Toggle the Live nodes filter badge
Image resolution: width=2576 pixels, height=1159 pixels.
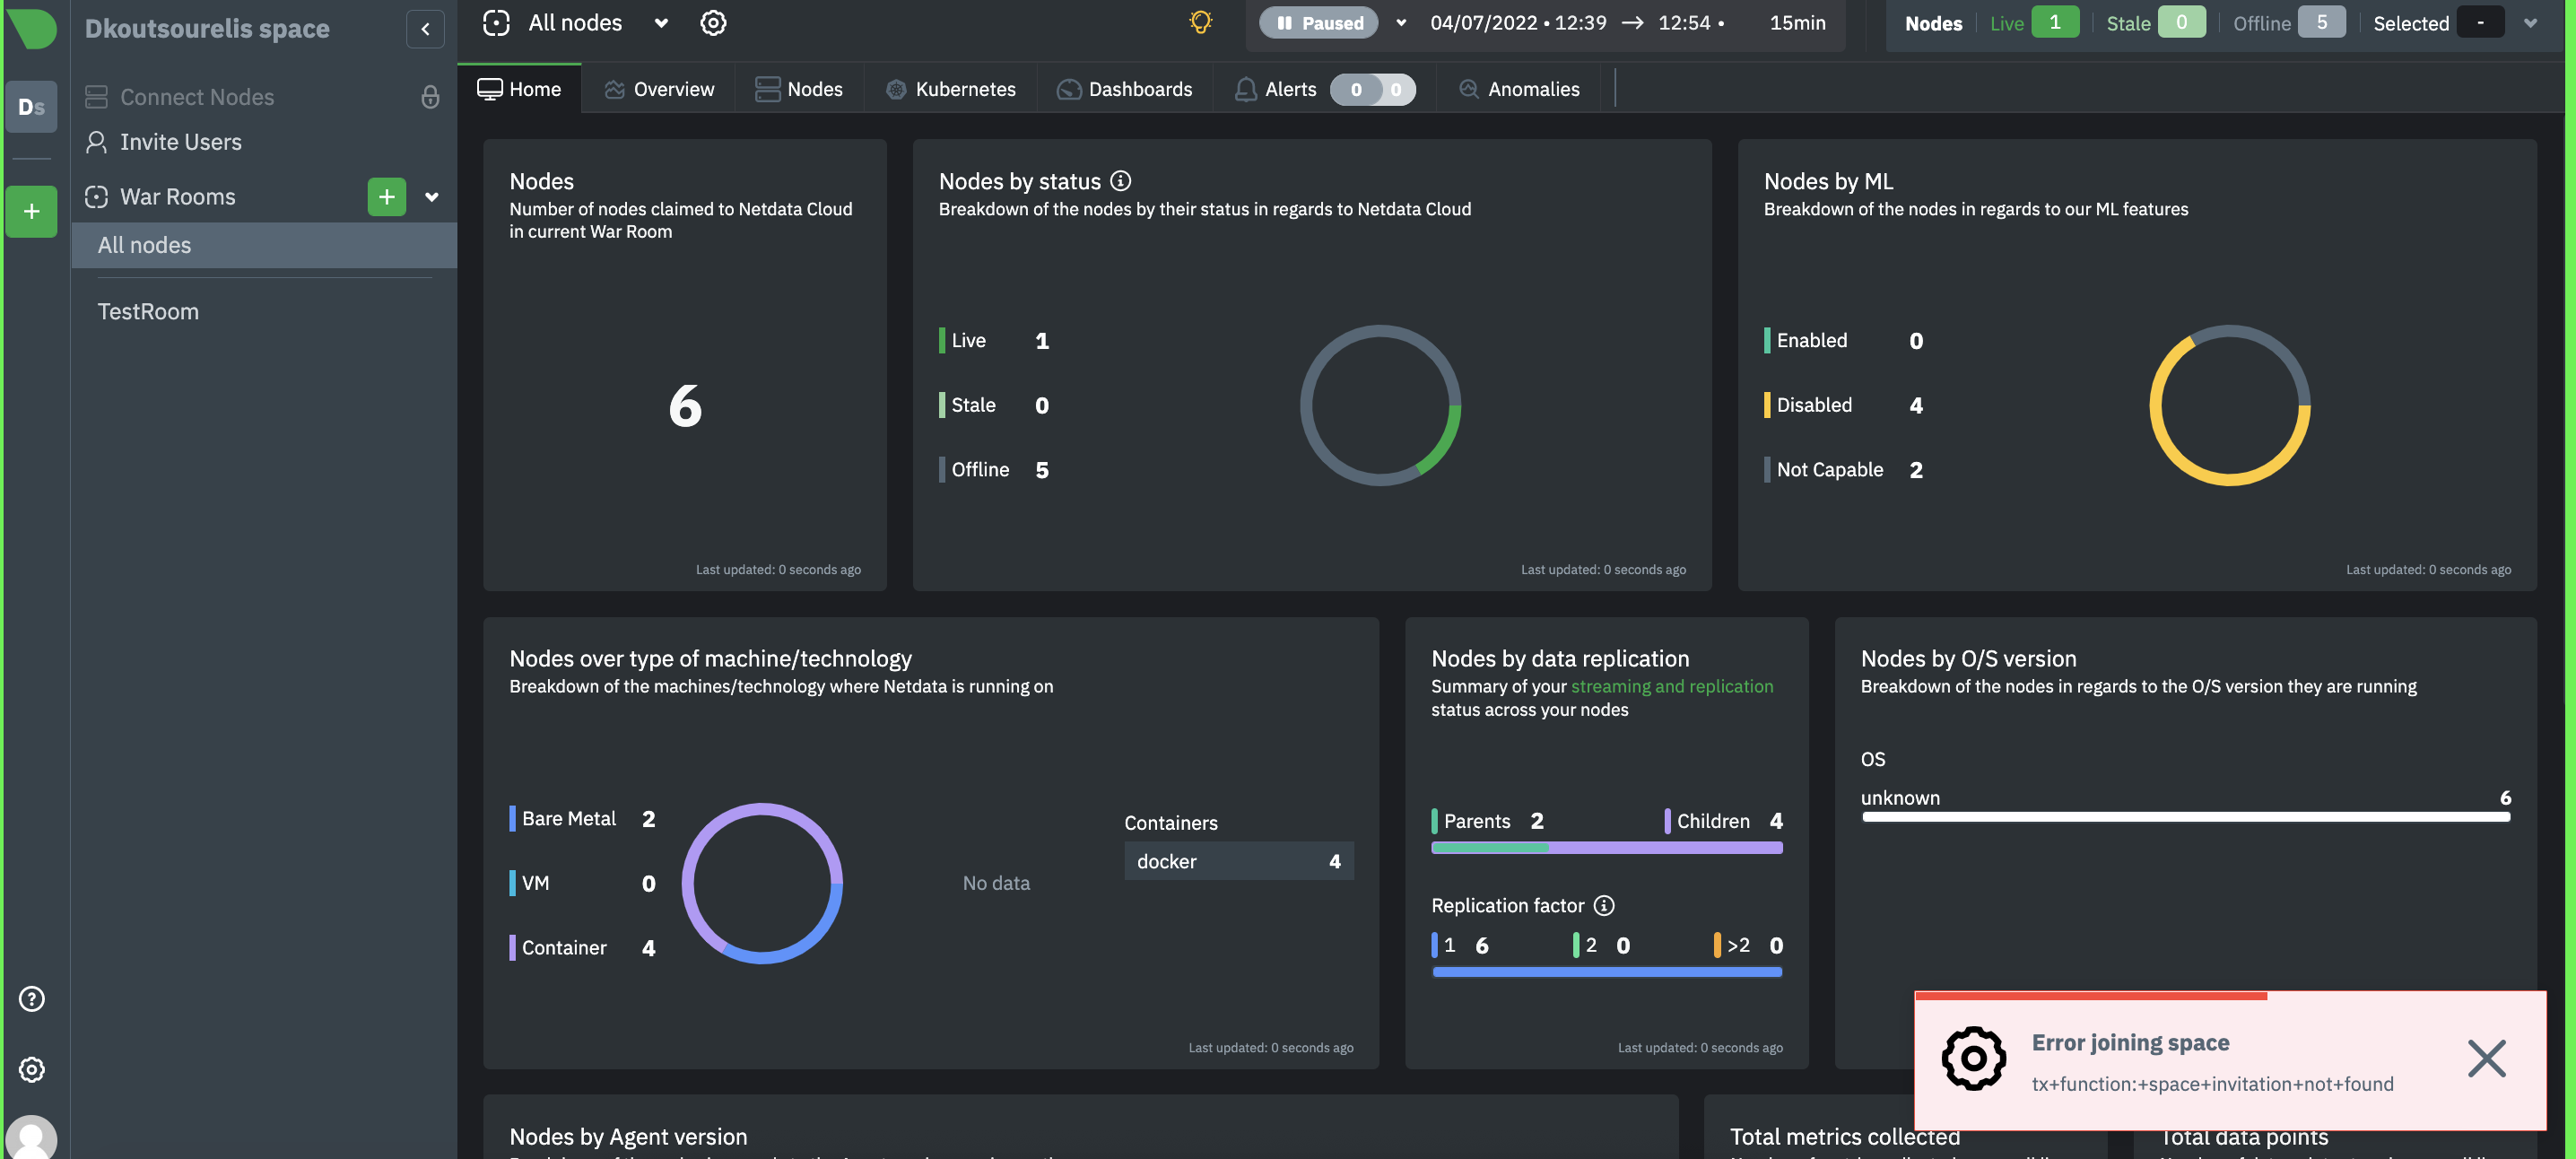click(2054, 22)
